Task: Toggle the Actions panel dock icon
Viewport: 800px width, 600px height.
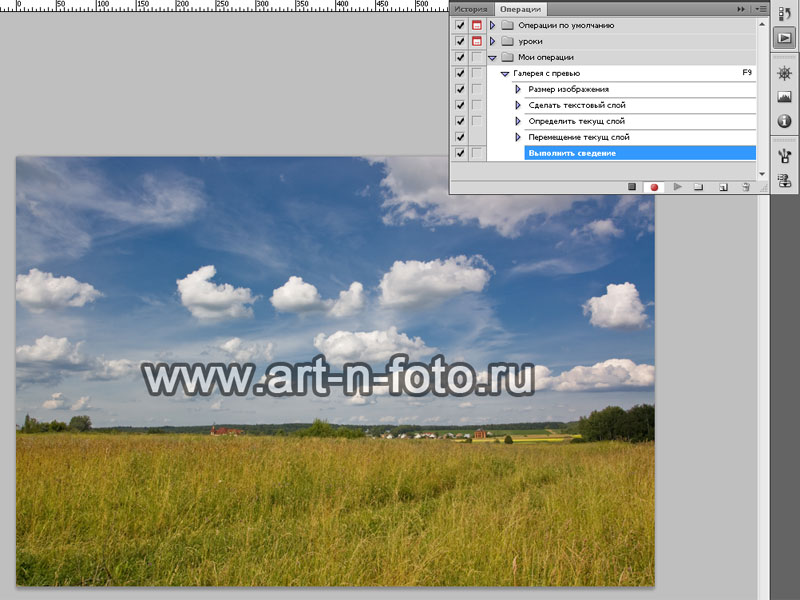Action: [784, 38]
